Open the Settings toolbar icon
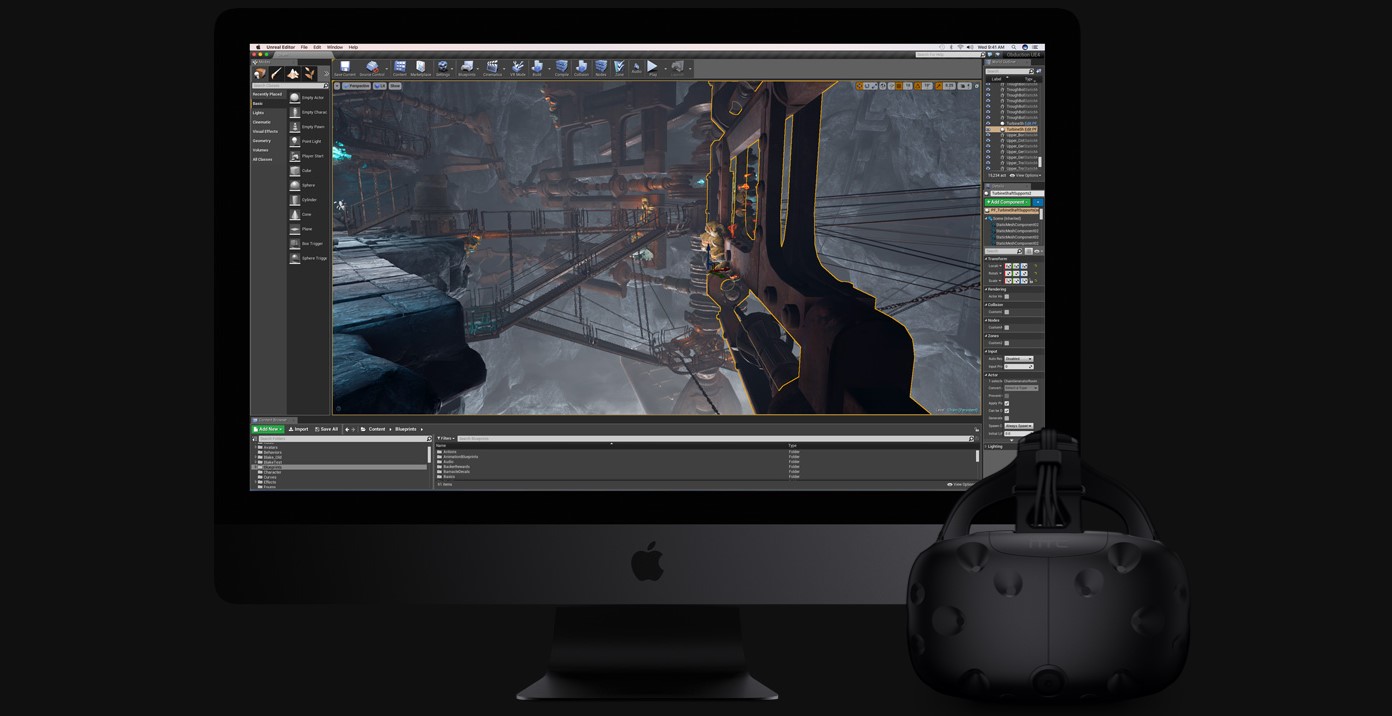The width and height of the screenshot is (1392, 716). pos(443,68)
